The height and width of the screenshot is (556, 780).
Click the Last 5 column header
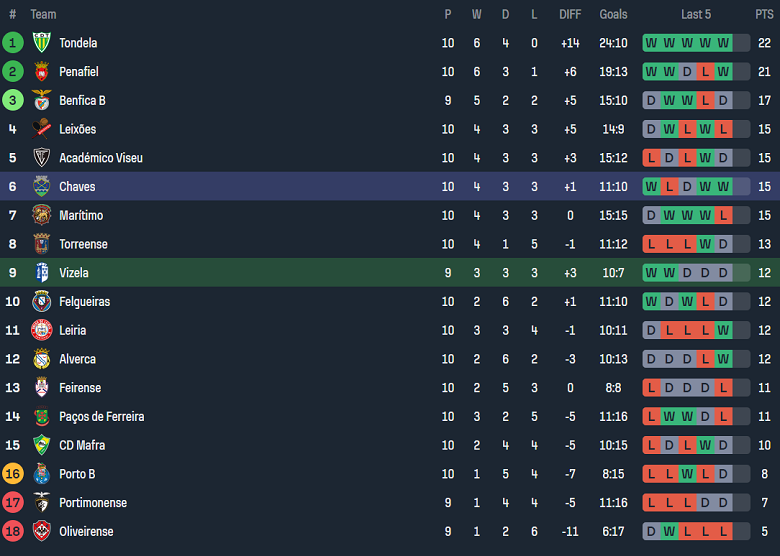tap(696, 14)
